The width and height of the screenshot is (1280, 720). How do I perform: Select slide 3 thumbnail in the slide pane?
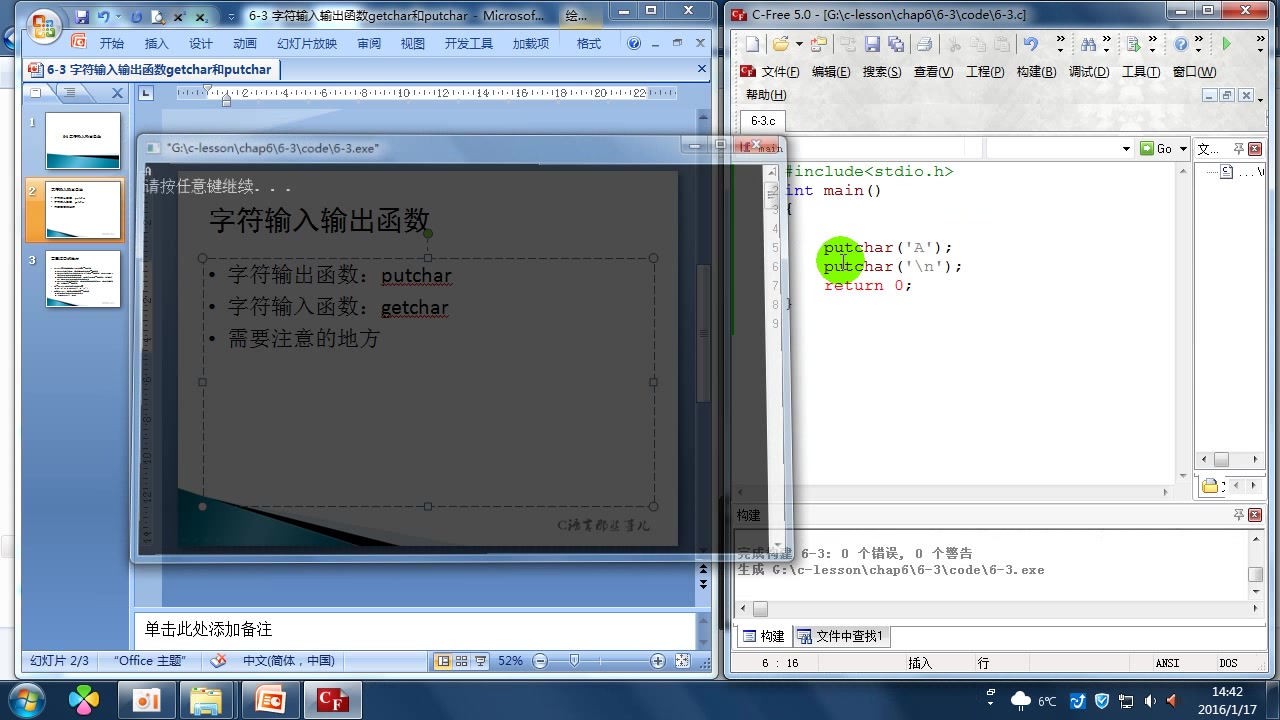[x=83, y=280]
